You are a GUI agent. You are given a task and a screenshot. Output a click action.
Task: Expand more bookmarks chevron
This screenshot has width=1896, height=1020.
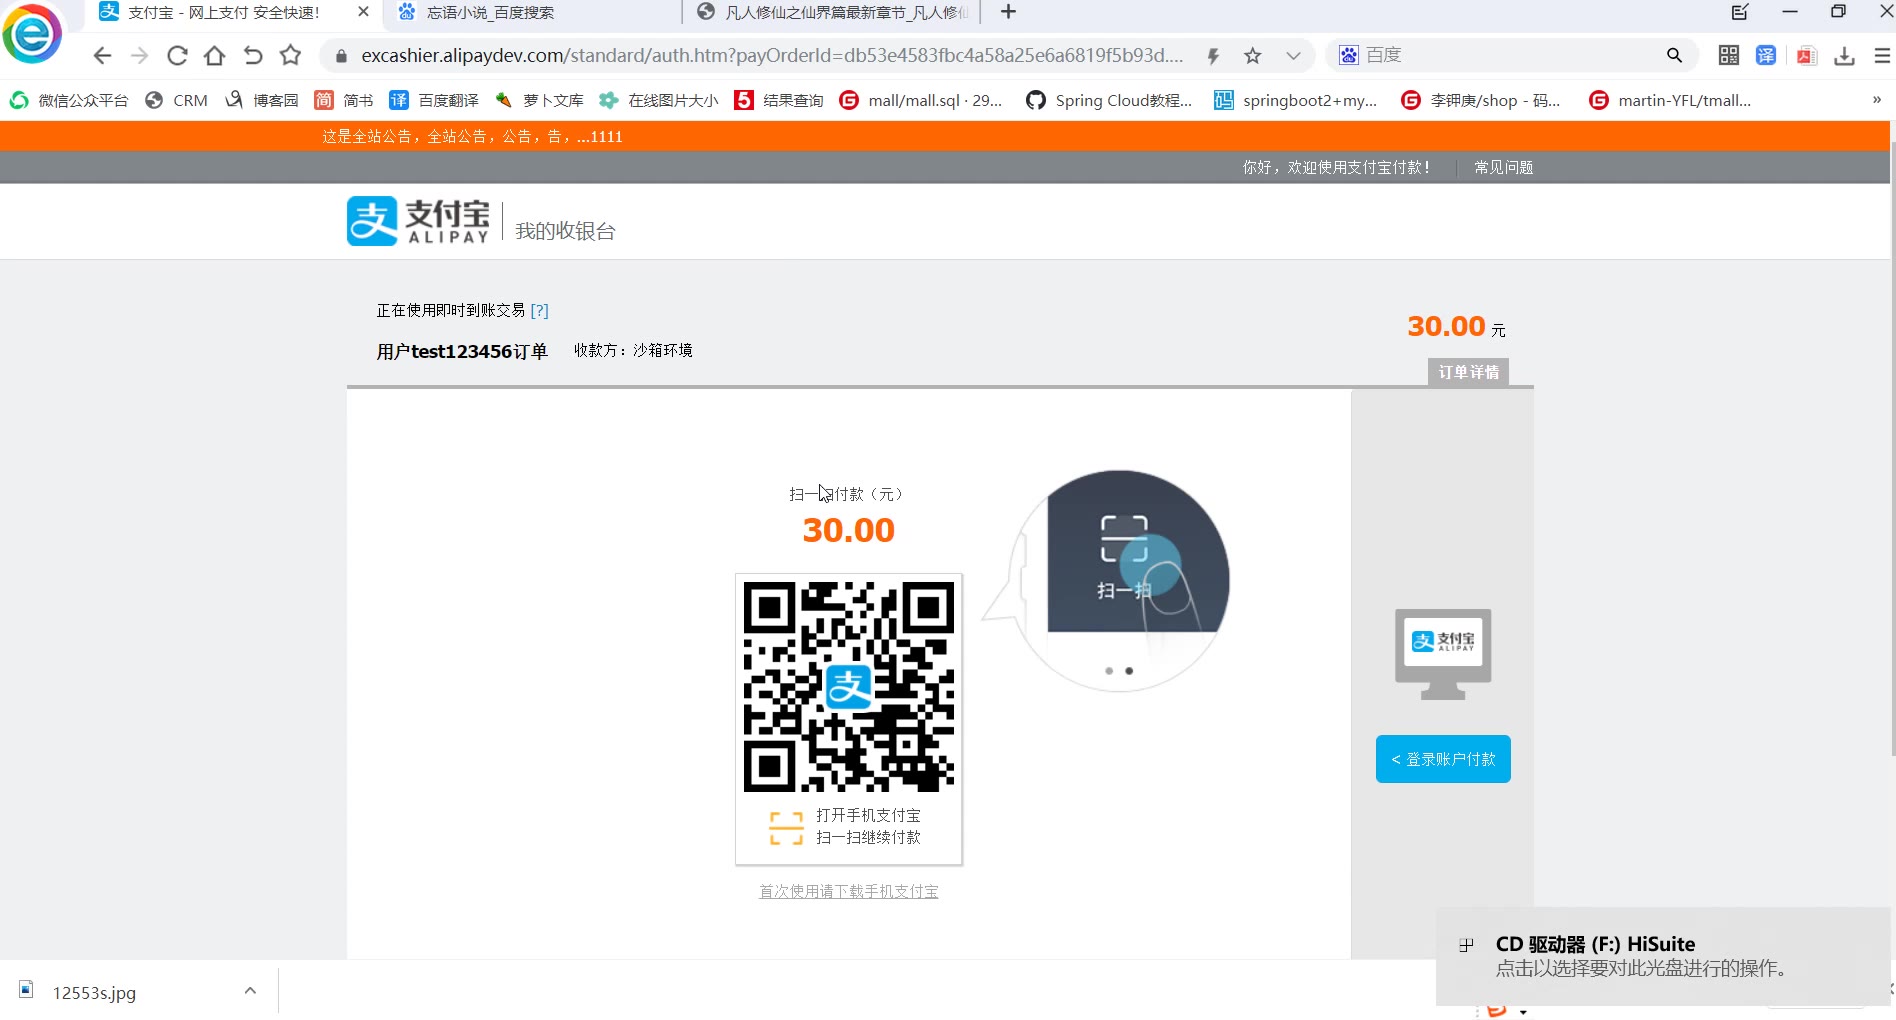tap(1877, 99)
